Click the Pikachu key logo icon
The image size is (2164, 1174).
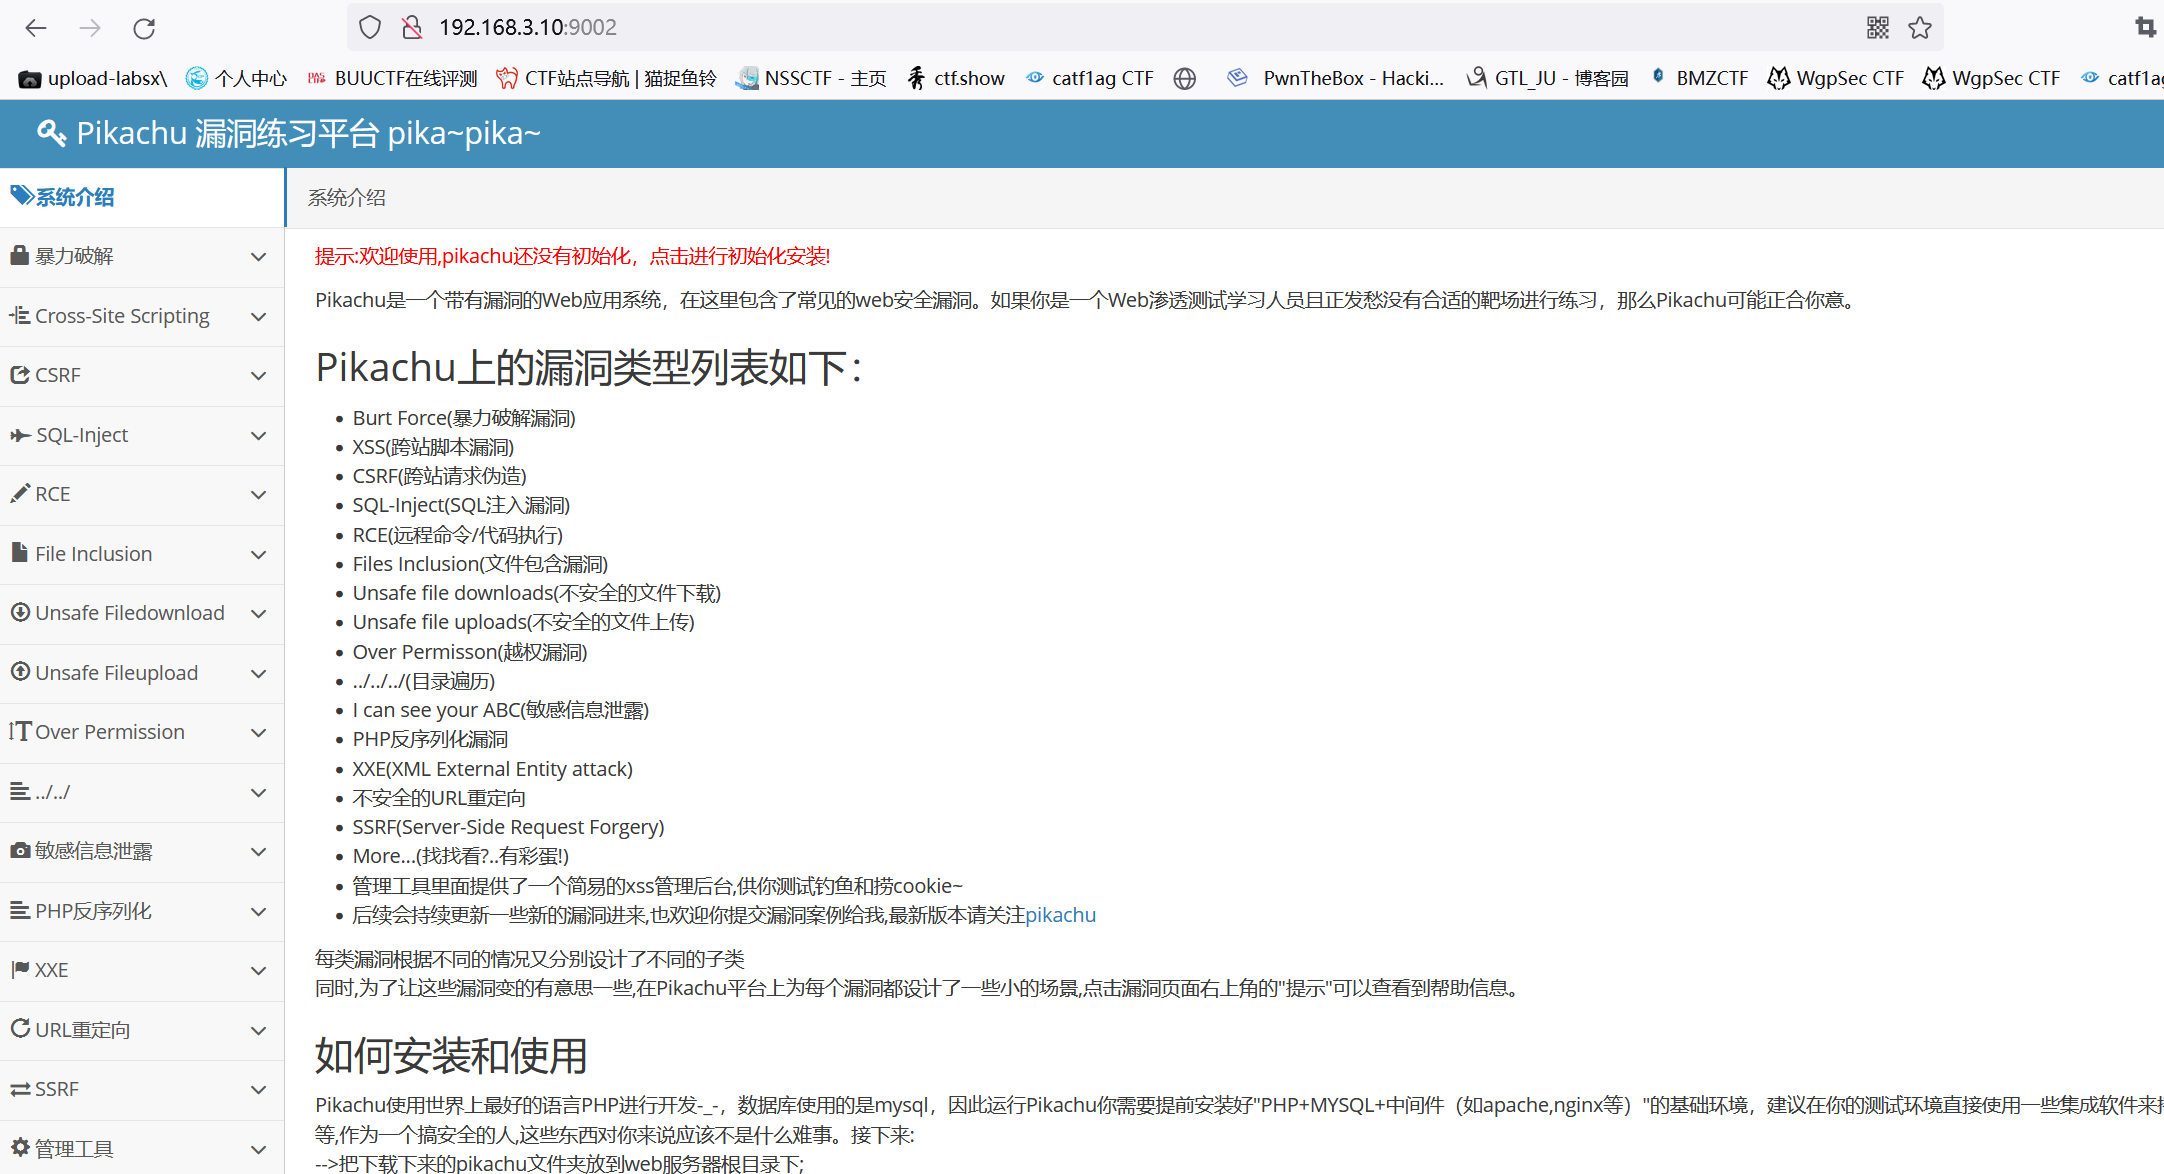click(x=52, y=133)
